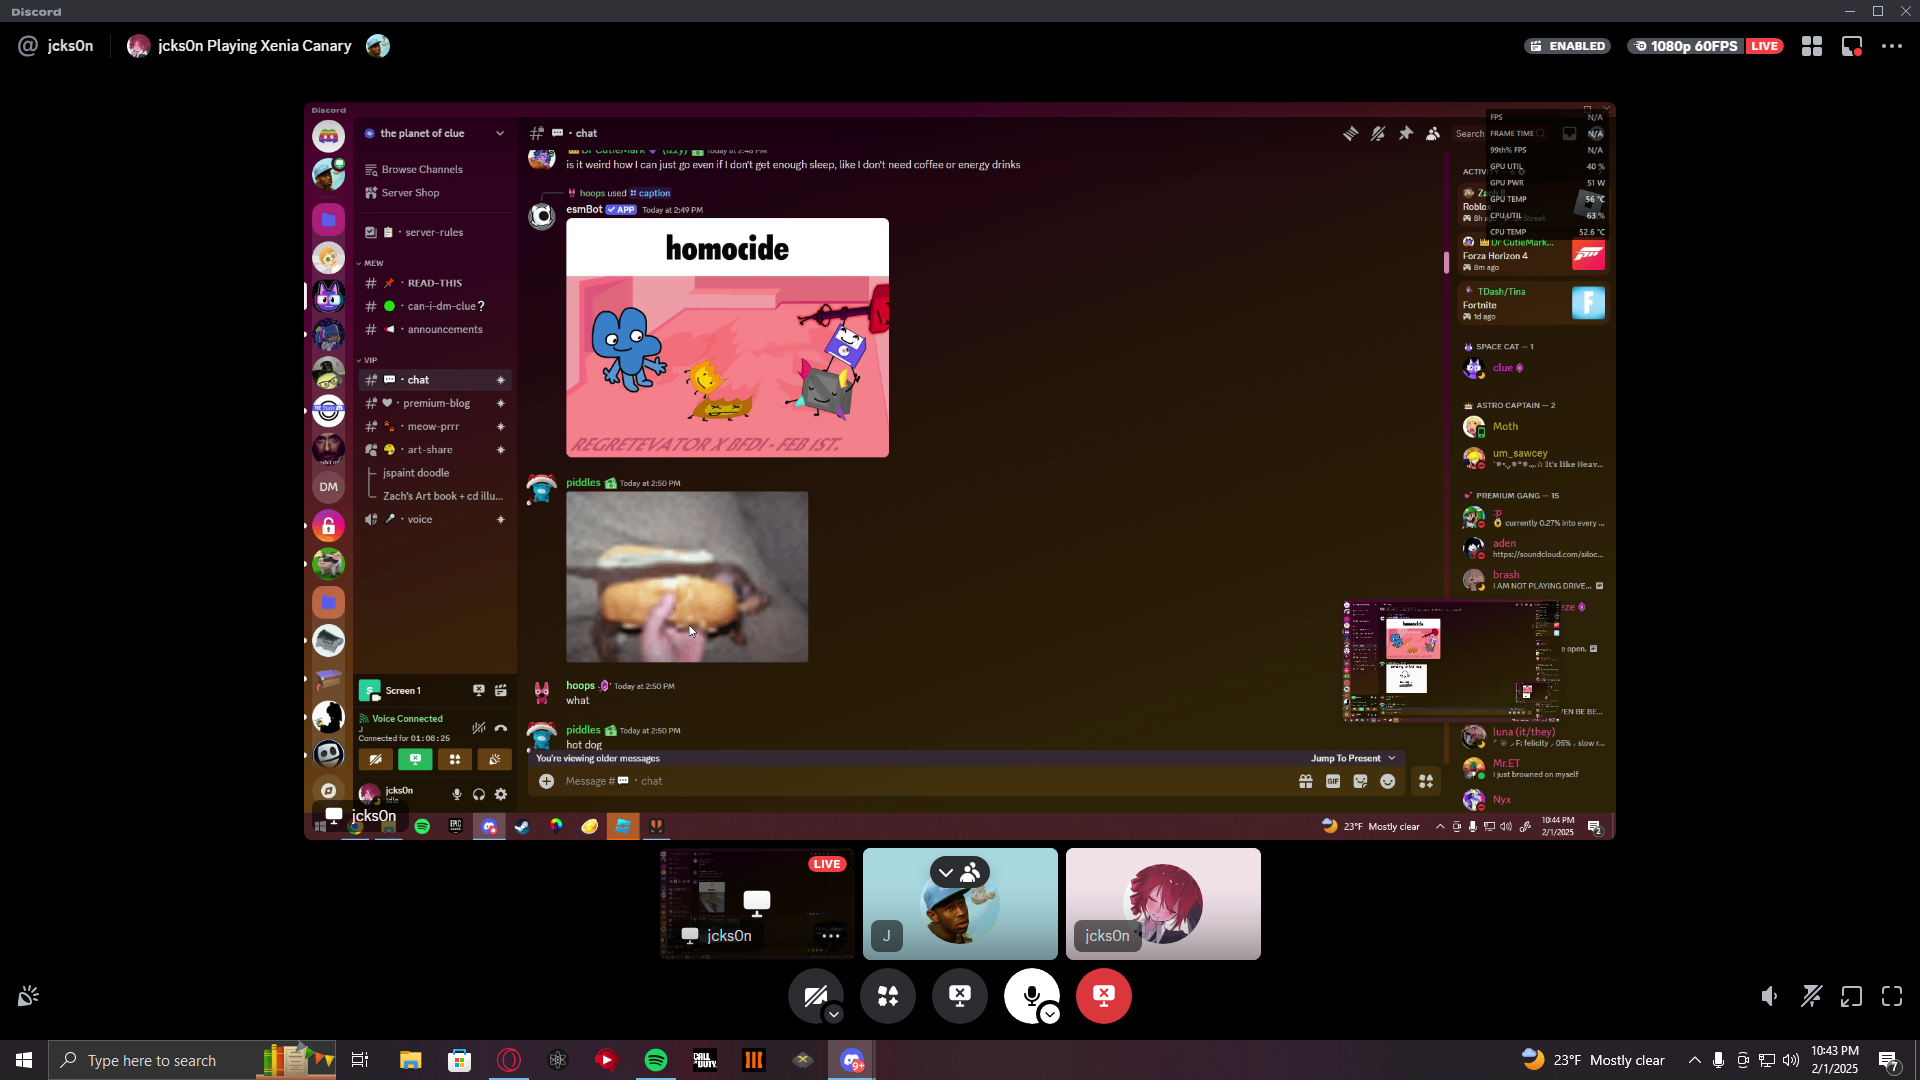The image size is (1920, 1080).
Task: Open jcks0n DM header name
Action: click(x=70, y=46)
